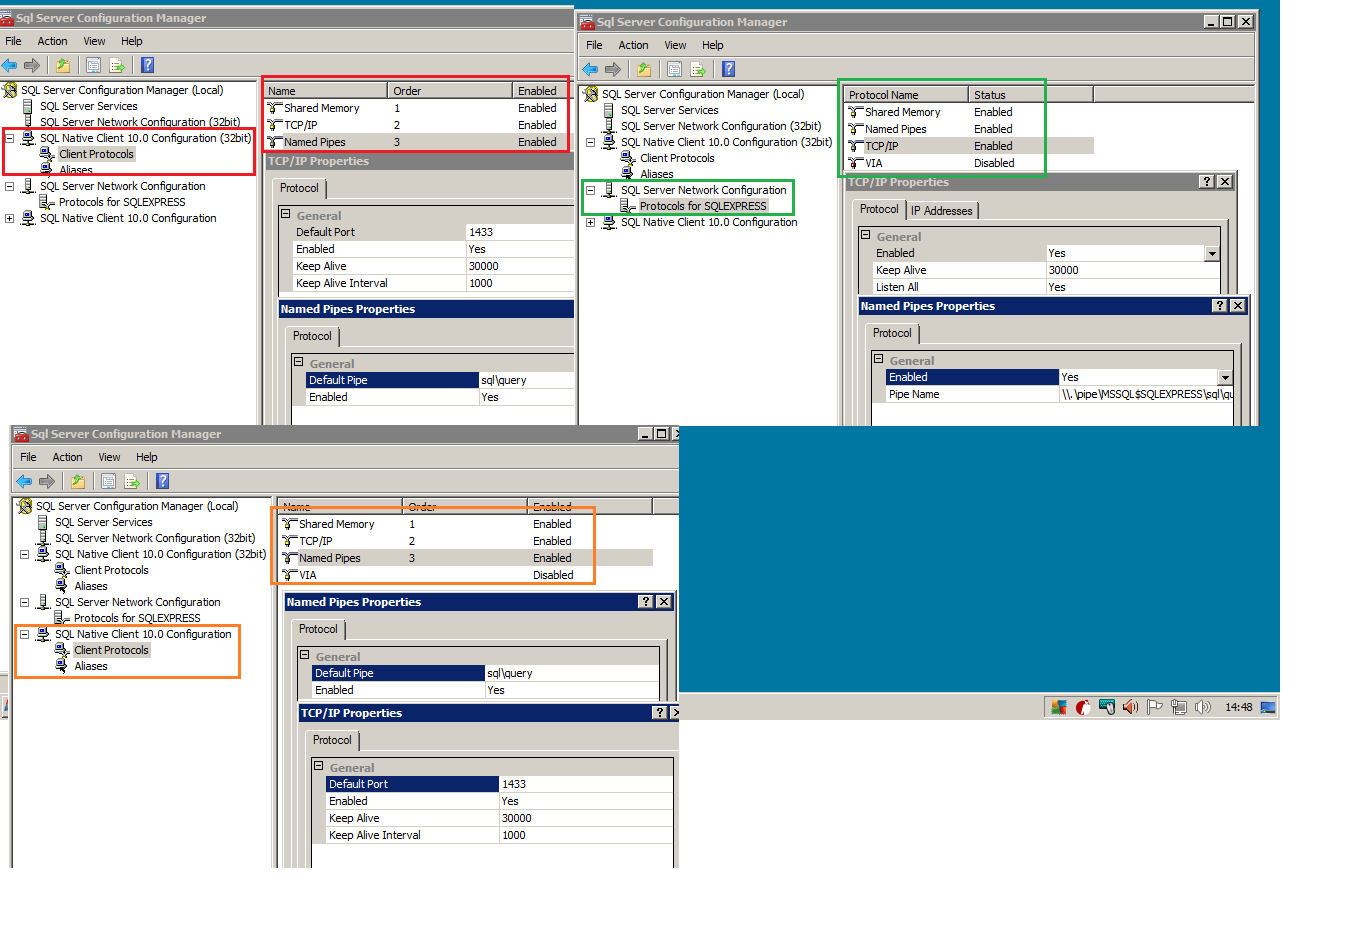Select the root SQL Server Configuration Manager (Local) node in bottom window
Viewport: 1367px width, 943px height.
(137, 506)
